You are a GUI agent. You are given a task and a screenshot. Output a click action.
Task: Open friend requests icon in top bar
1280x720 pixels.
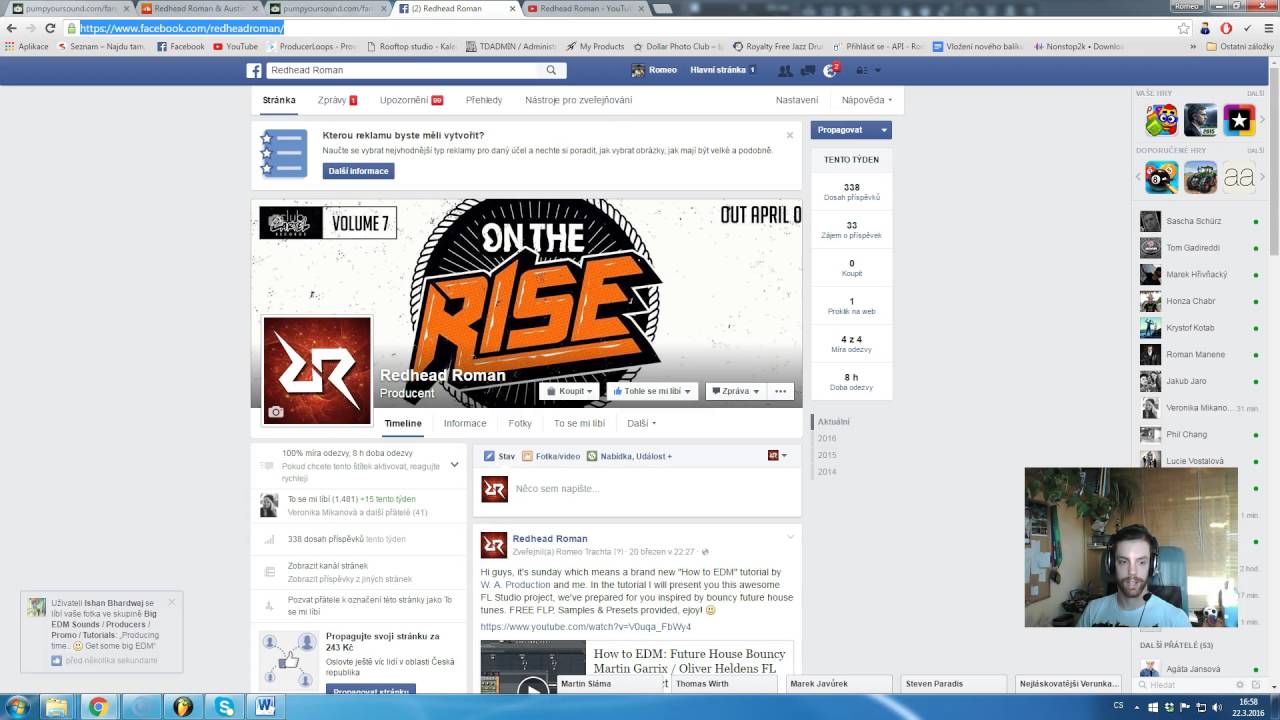[785, 70]
